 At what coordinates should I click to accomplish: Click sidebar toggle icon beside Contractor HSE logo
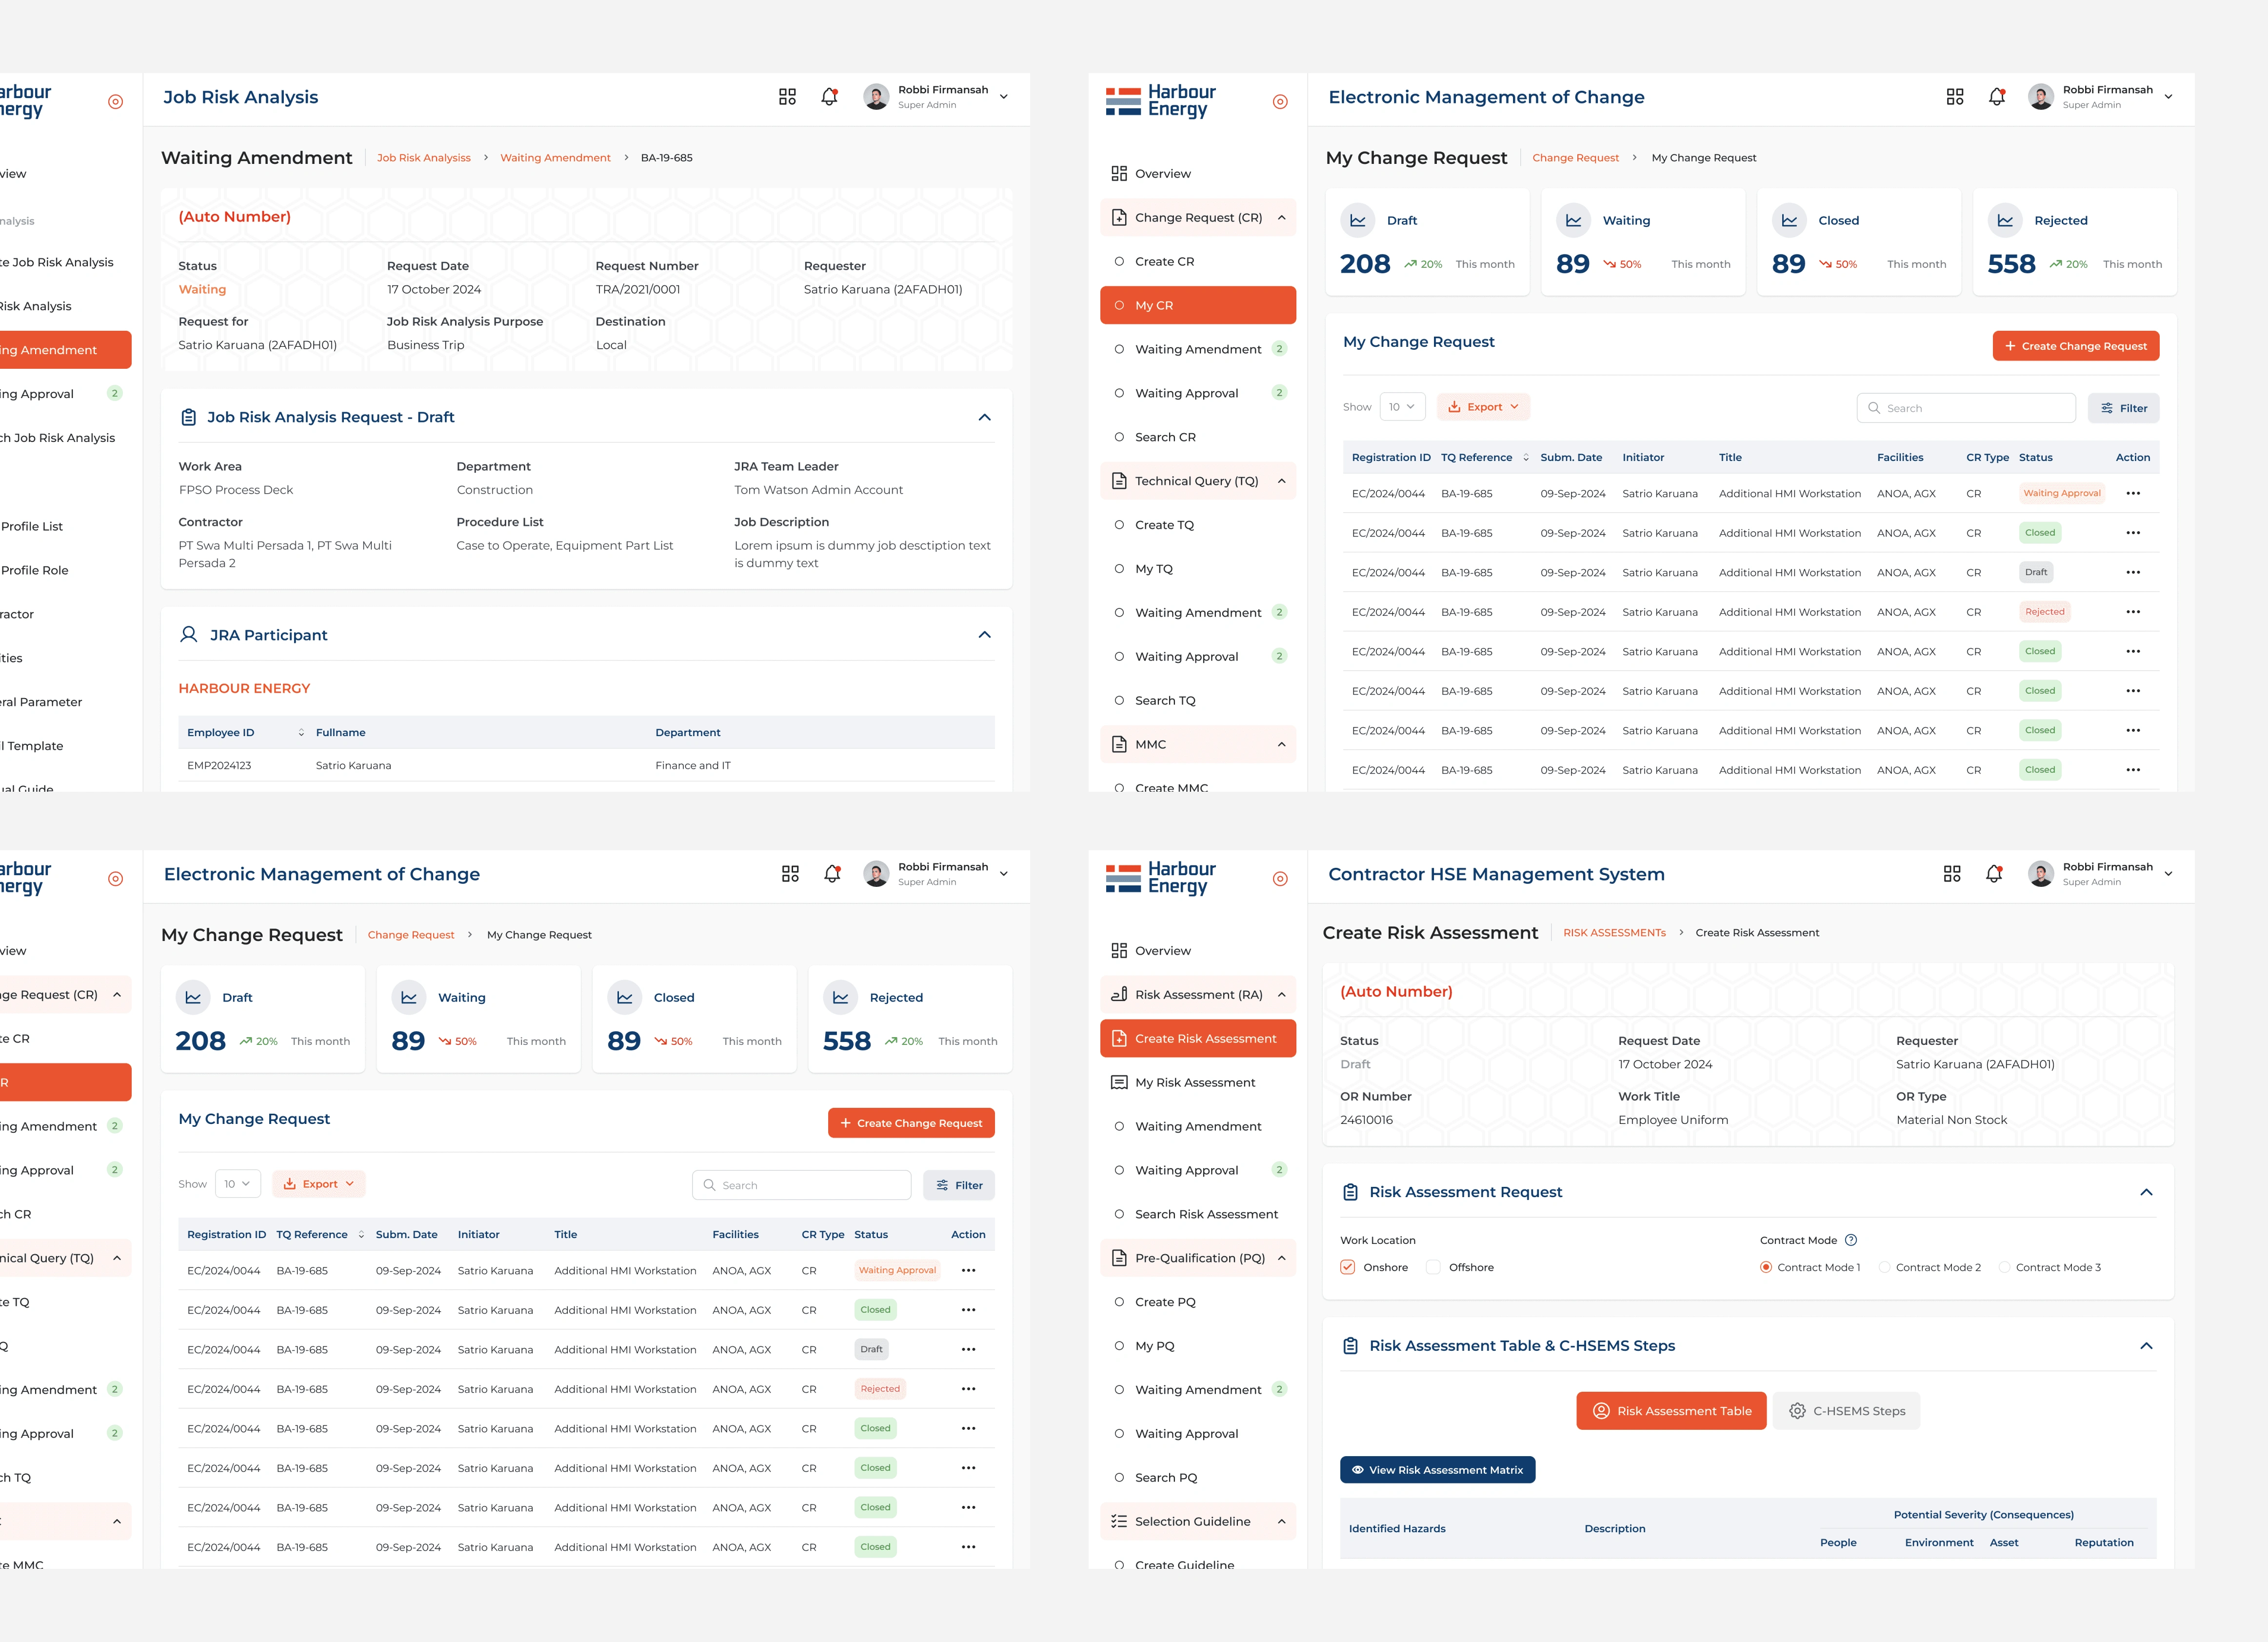click(x=1280, y=879)
